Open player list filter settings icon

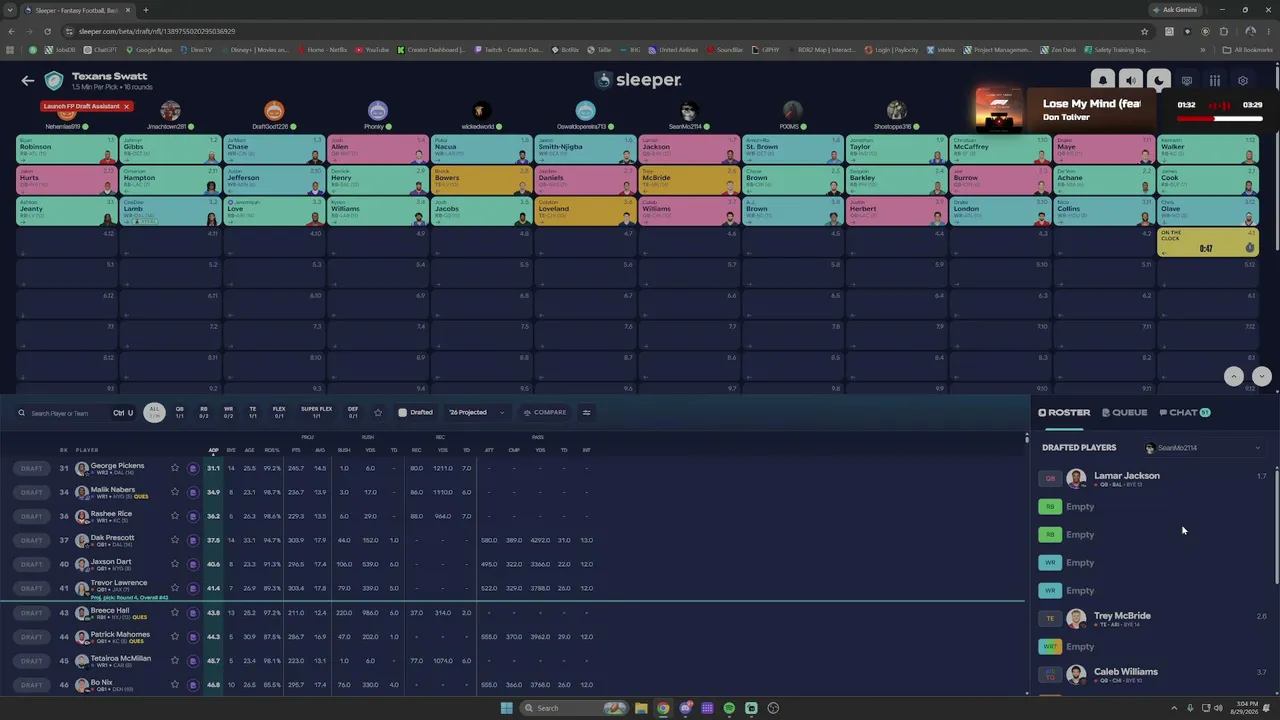[587, 412]
